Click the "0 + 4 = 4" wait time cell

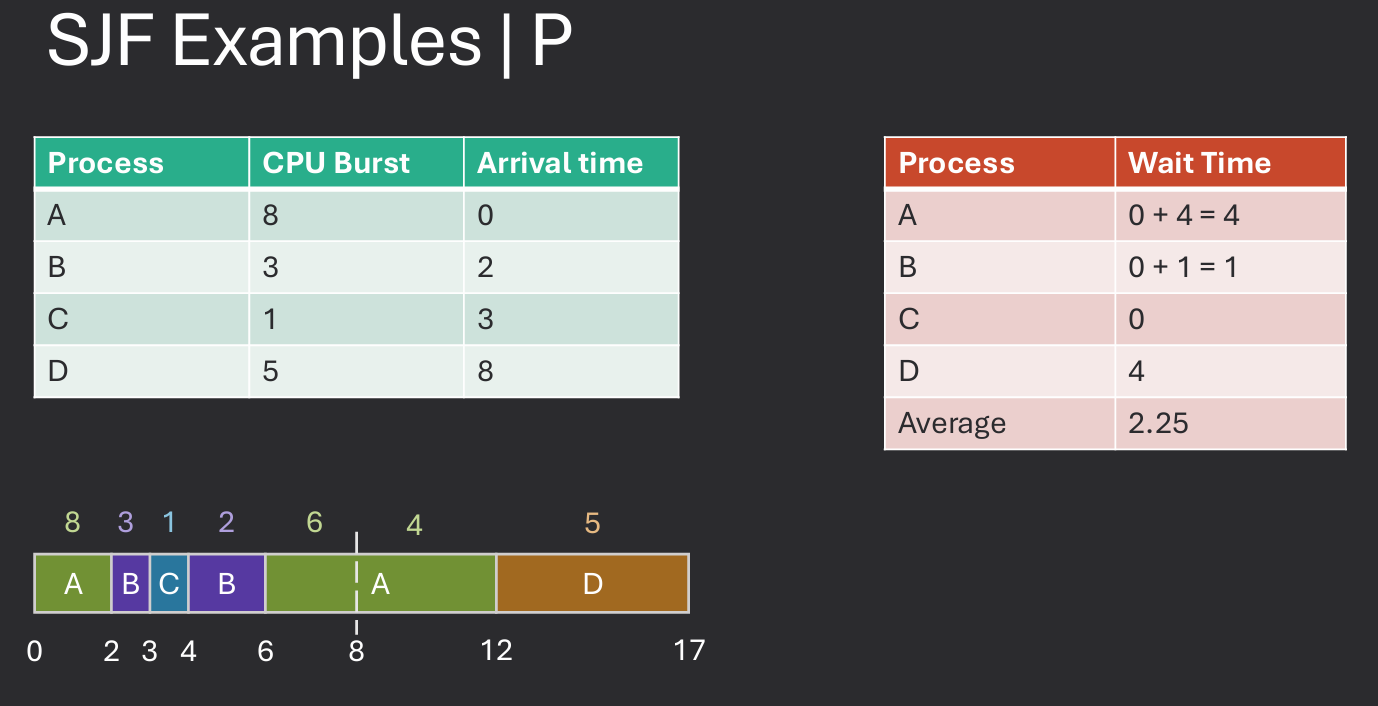coord(1184,215)
